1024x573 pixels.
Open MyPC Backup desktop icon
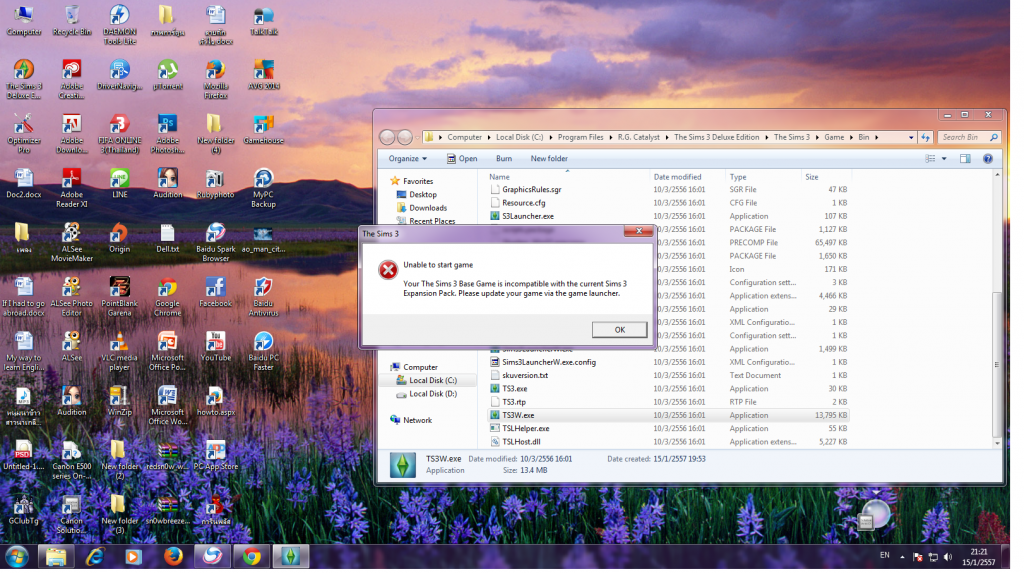coord(263,188)
